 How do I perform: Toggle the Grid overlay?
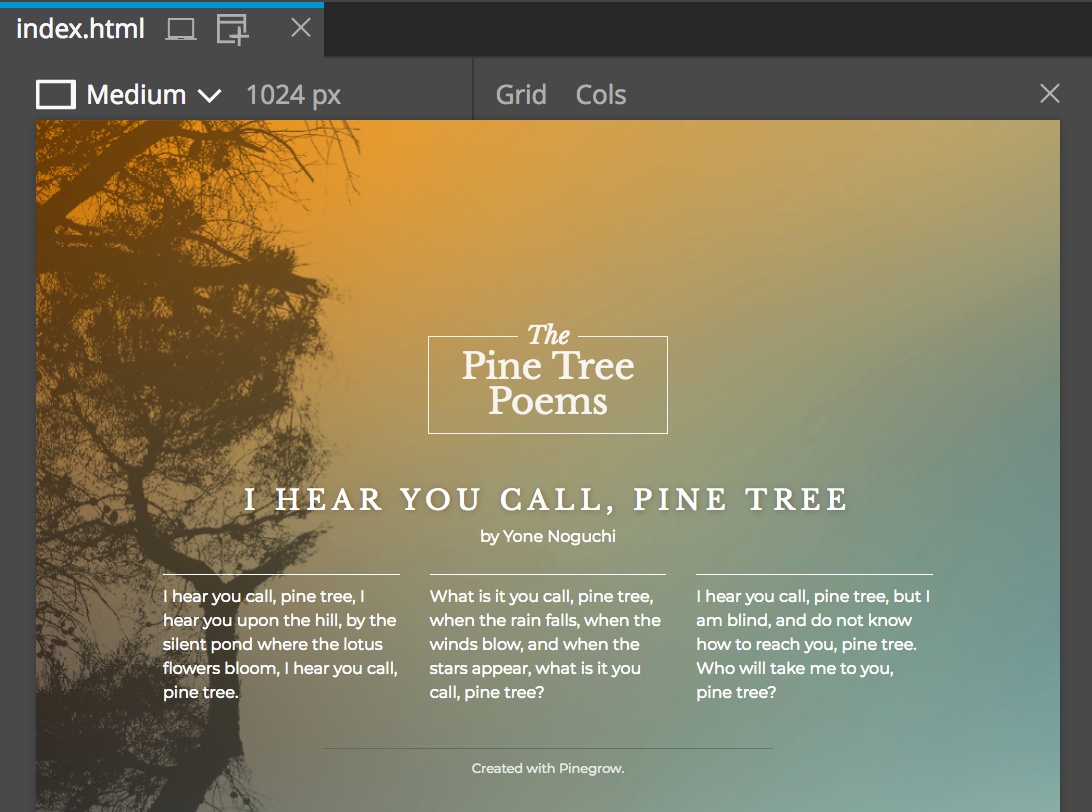pyautogui.click(x=521, y=95)
